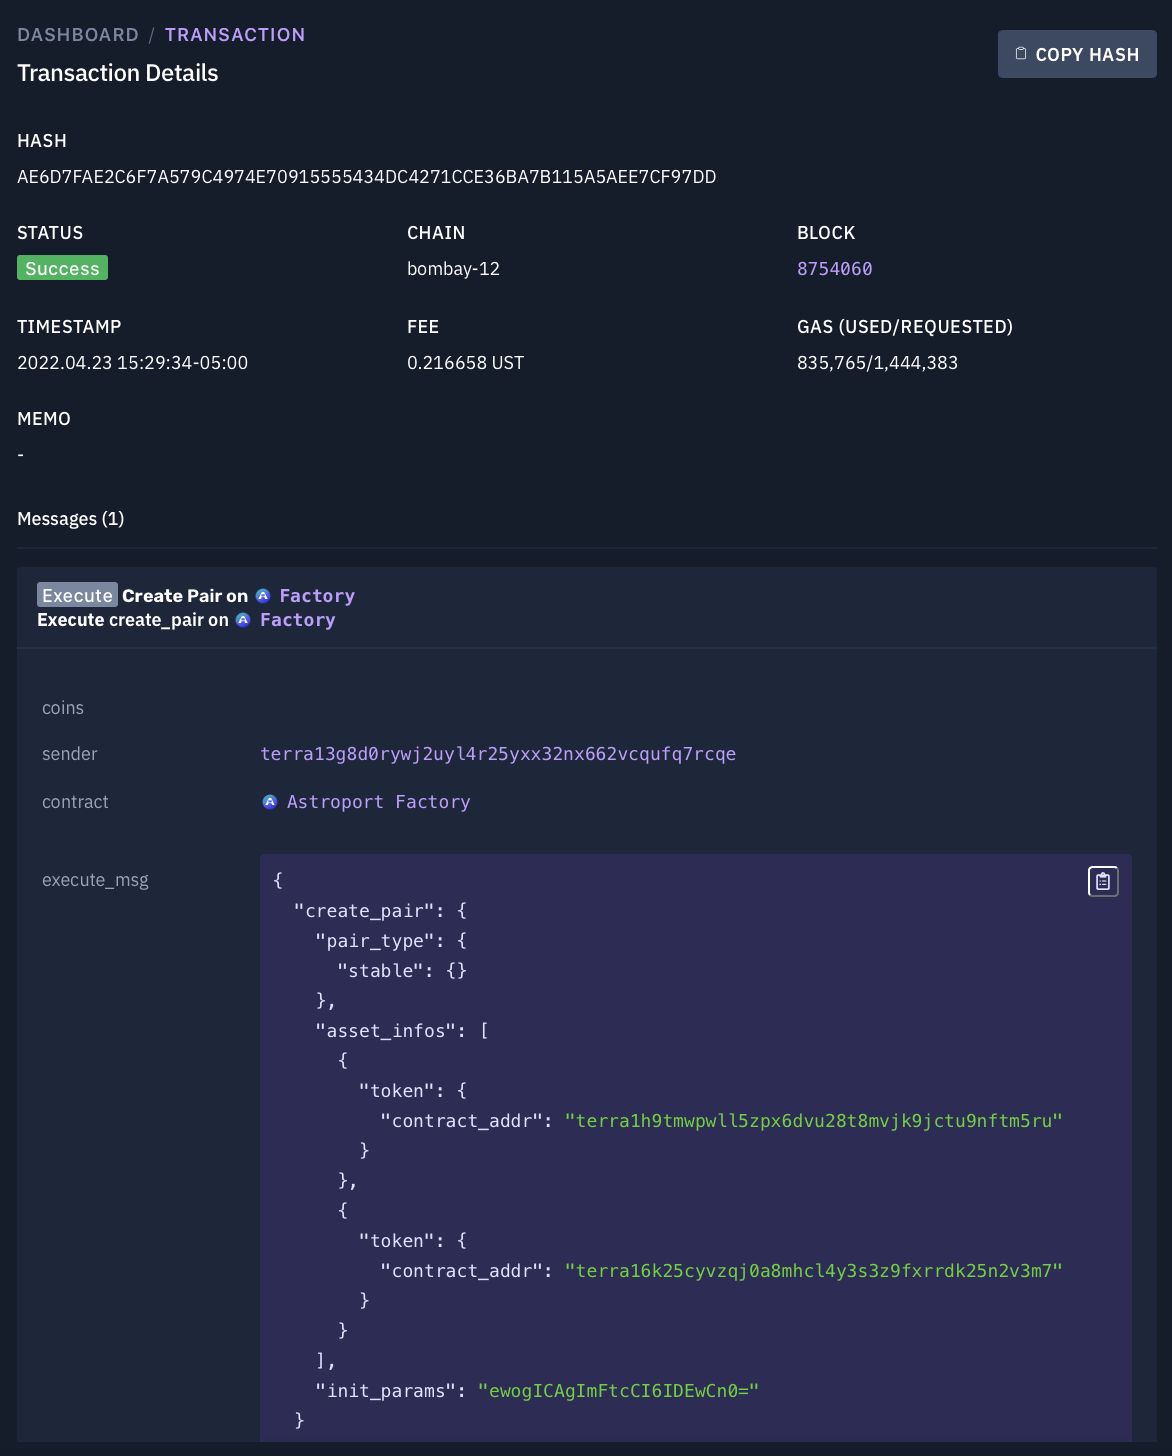Select second contract_addr terra16k25cyvzqj0a8mhcl4y3s3z9fxrrdk25n2v3m7
The width and height of the screenshot is (1172, 1456).
[x=813, y=1271]
